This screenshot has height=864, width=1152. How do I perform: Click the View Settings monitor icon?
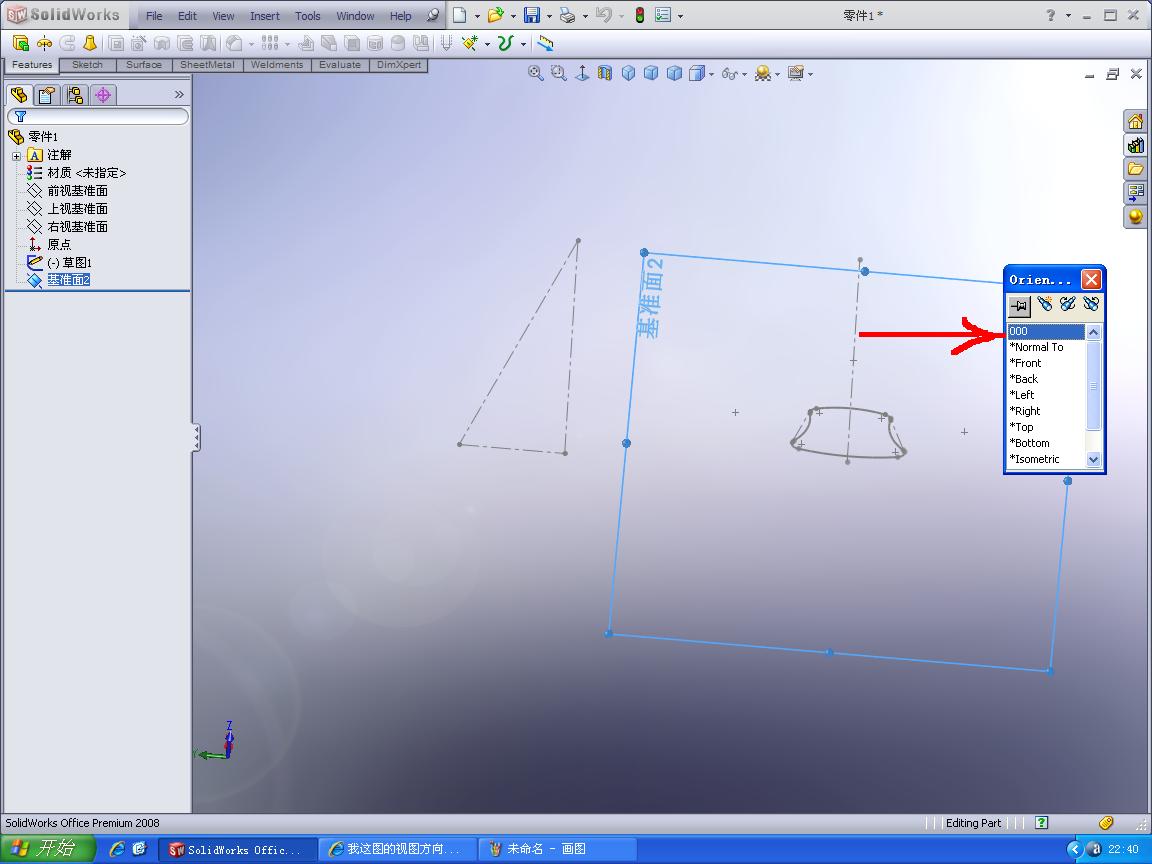click(x=796, y=73)
